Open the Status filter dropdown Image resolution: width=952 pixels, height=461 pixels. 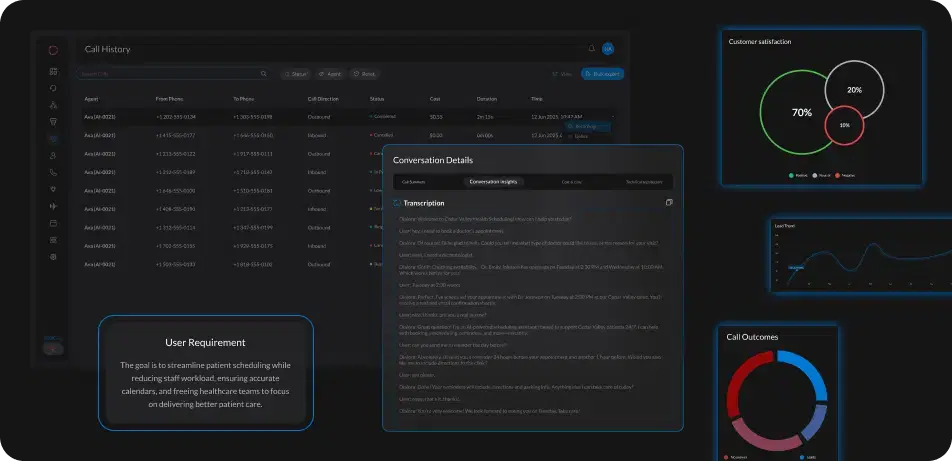[x=295, y=74]
